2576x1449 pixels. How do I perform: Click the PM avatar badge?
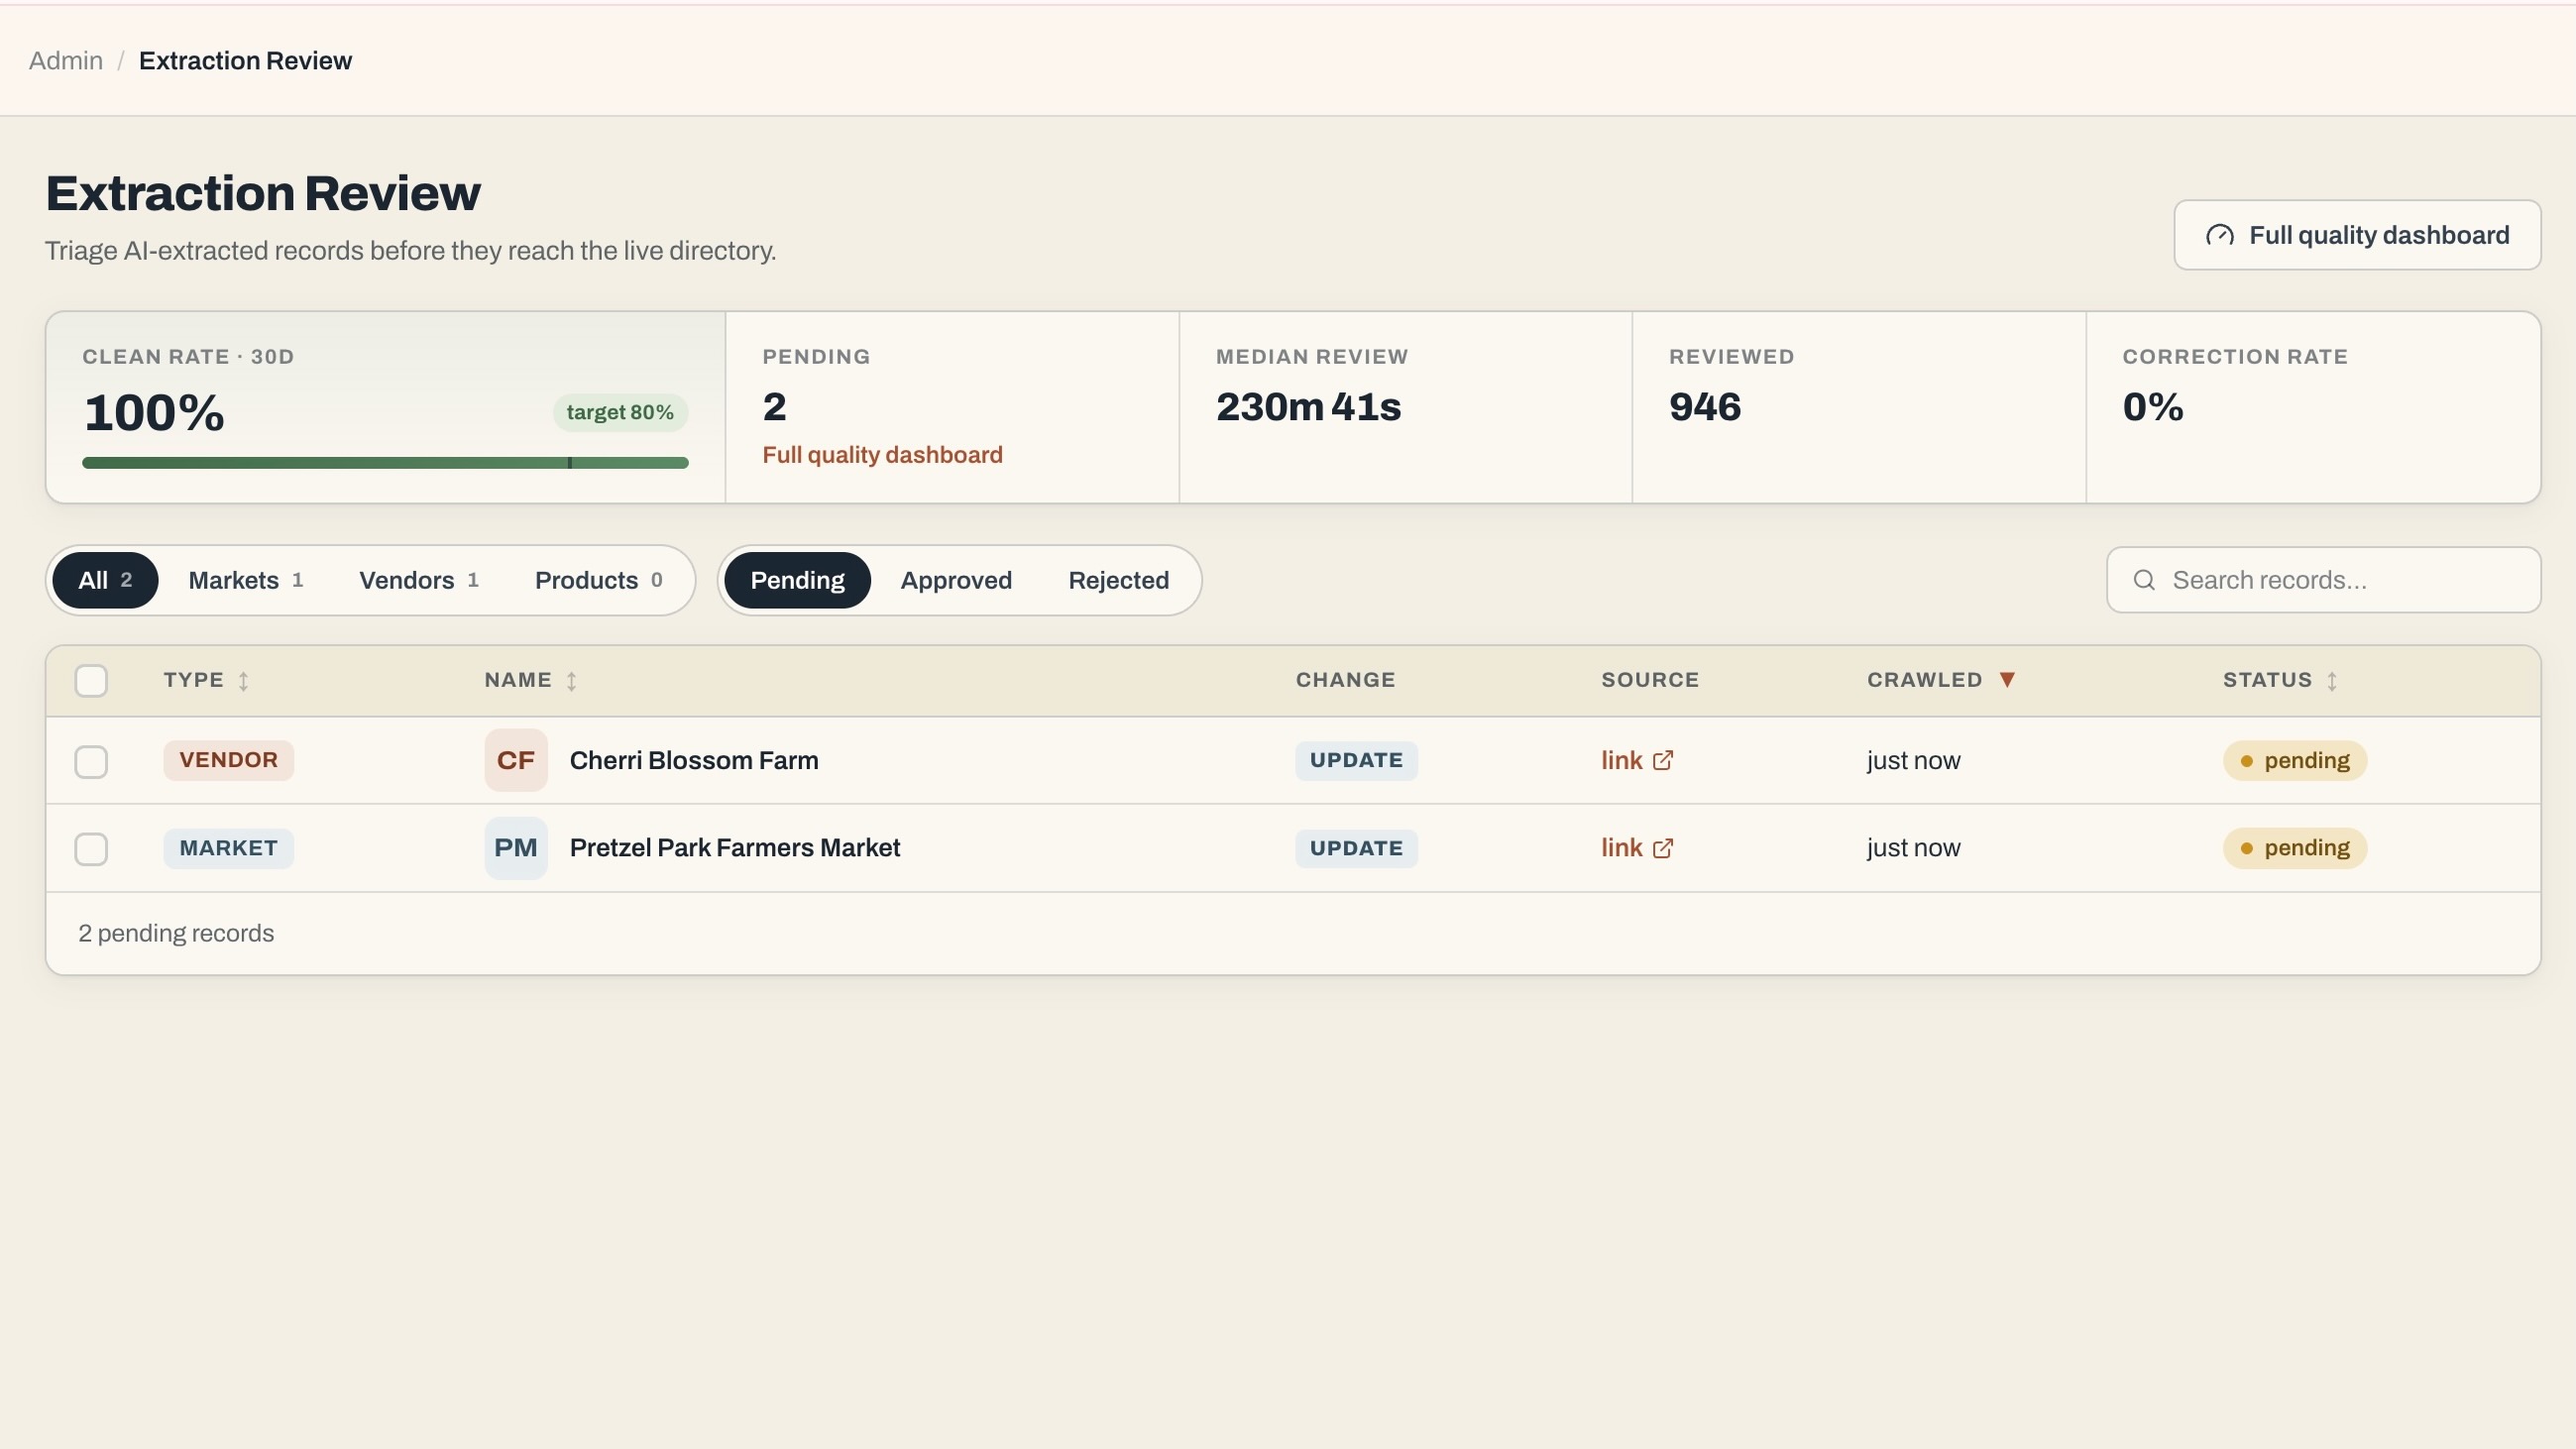pos(516,848)
